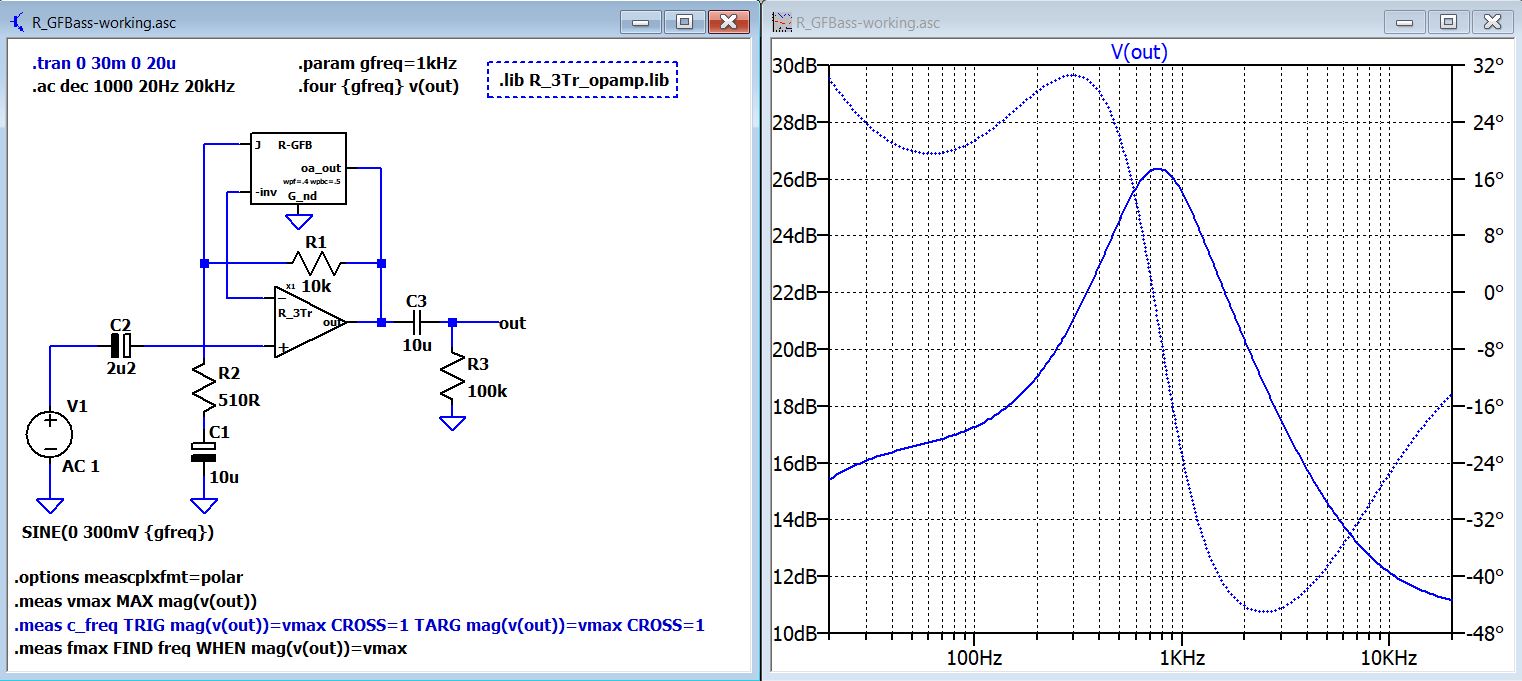Select capacitor C2 symbol
1522x681 pixels.
(x=121, y=346)
